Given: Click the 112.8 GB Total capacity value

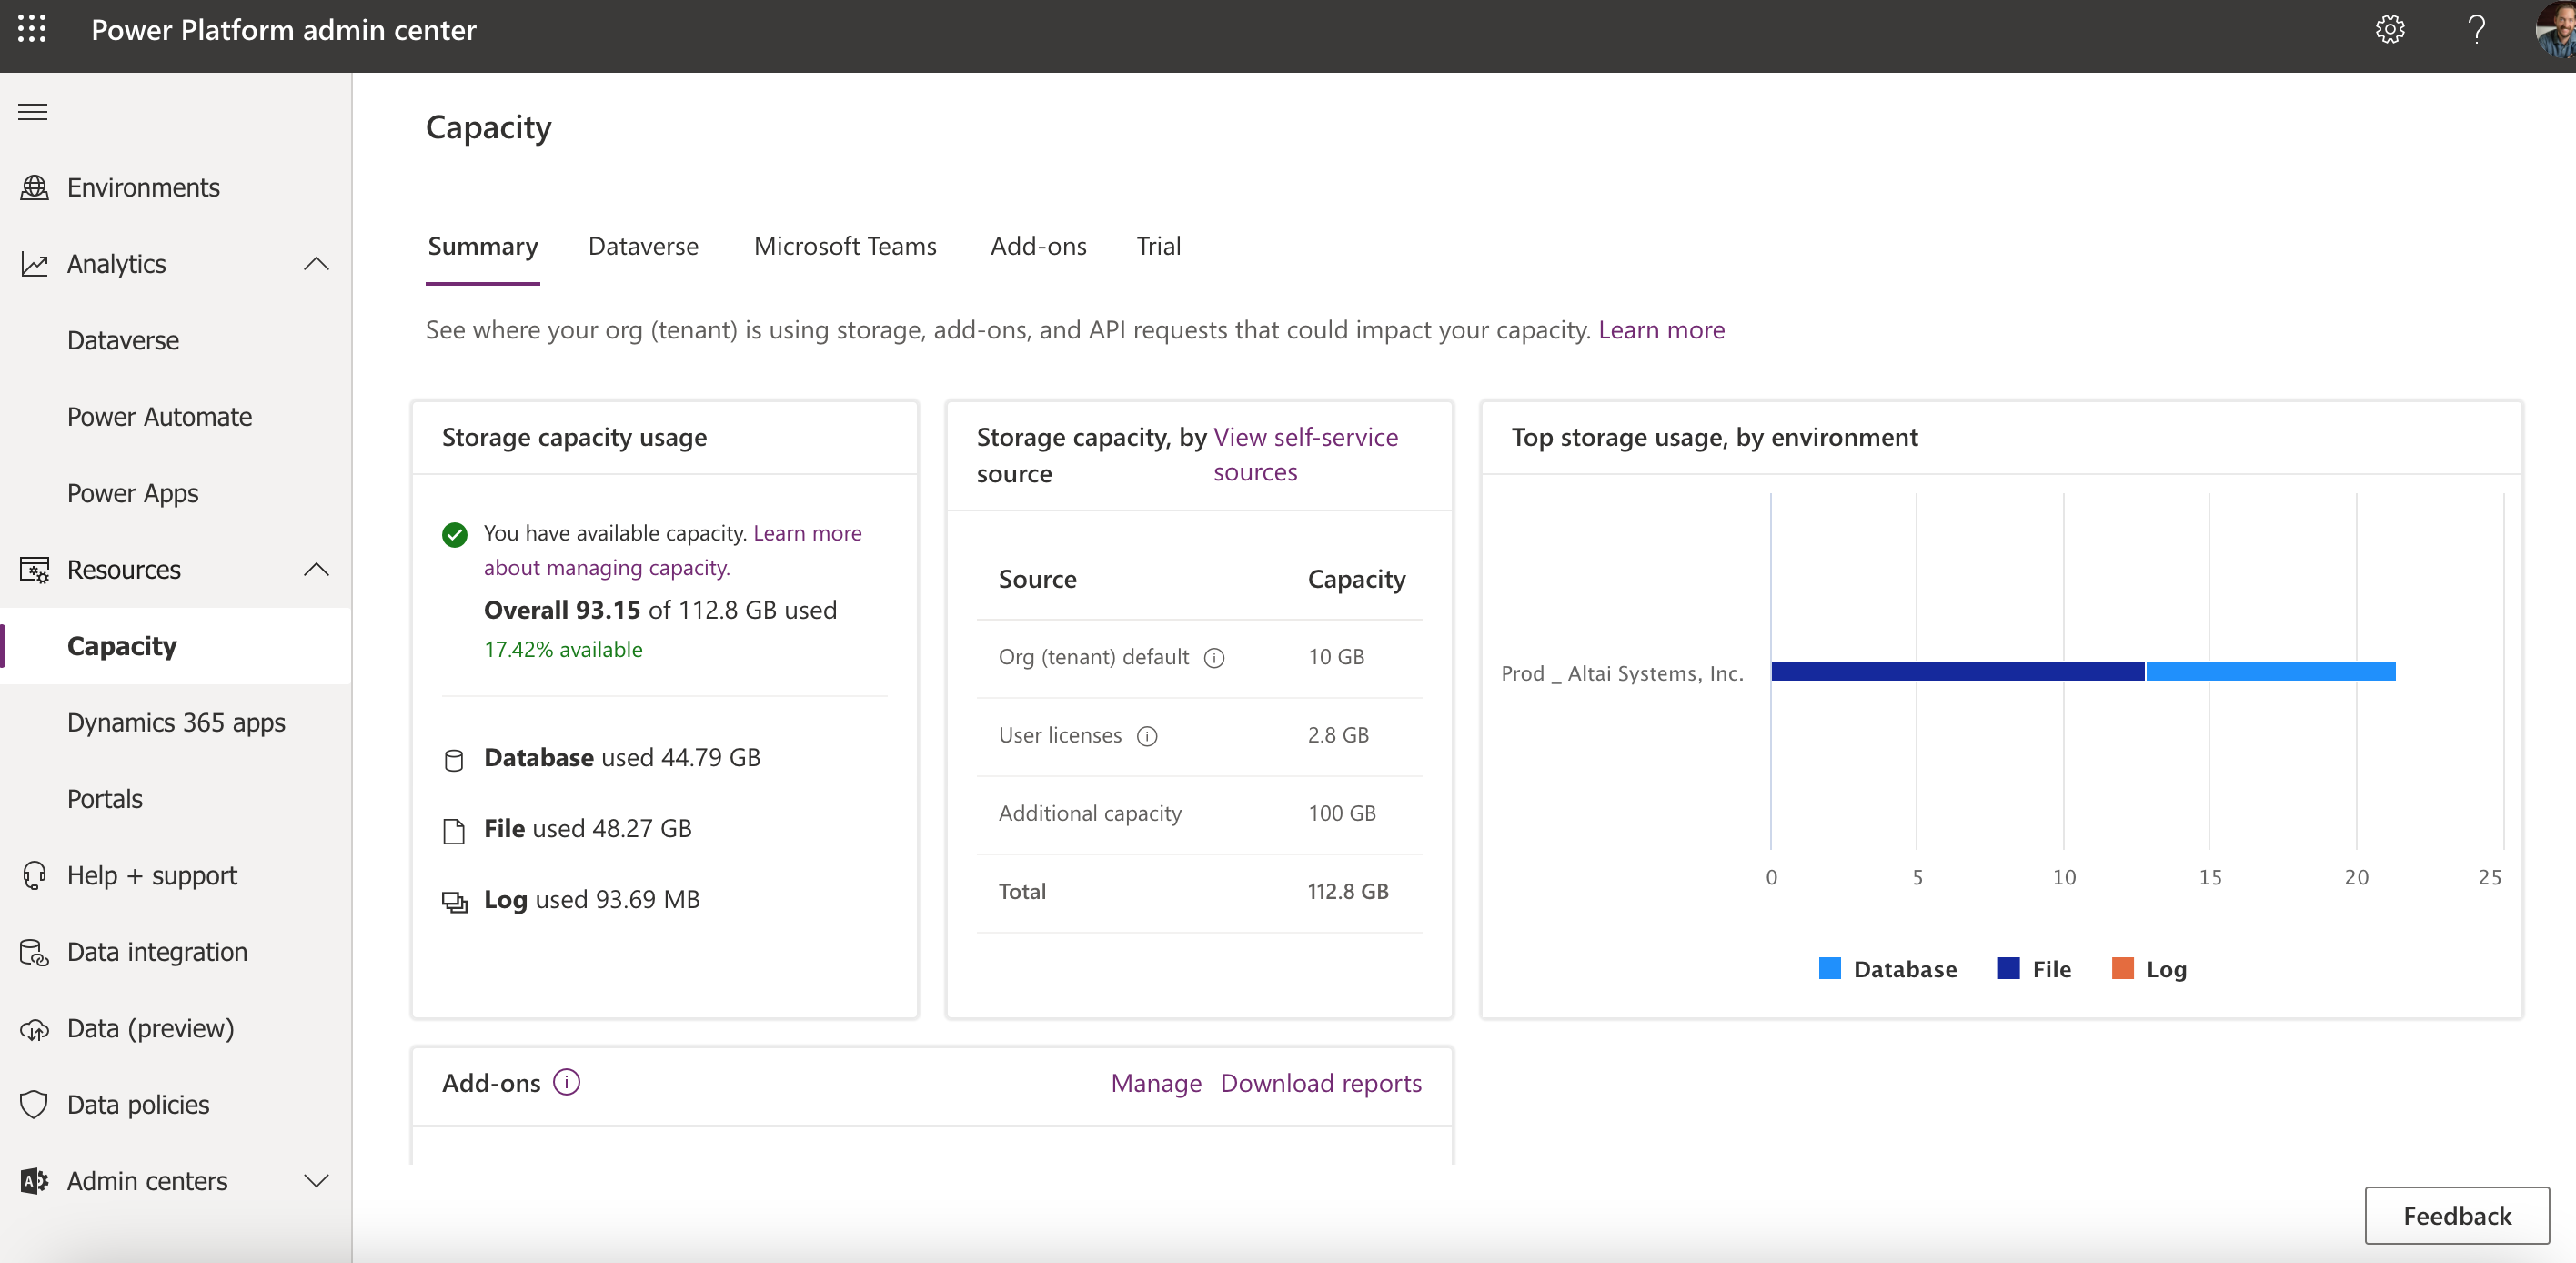Looking at the screenshot, I should click(1348, 891).
